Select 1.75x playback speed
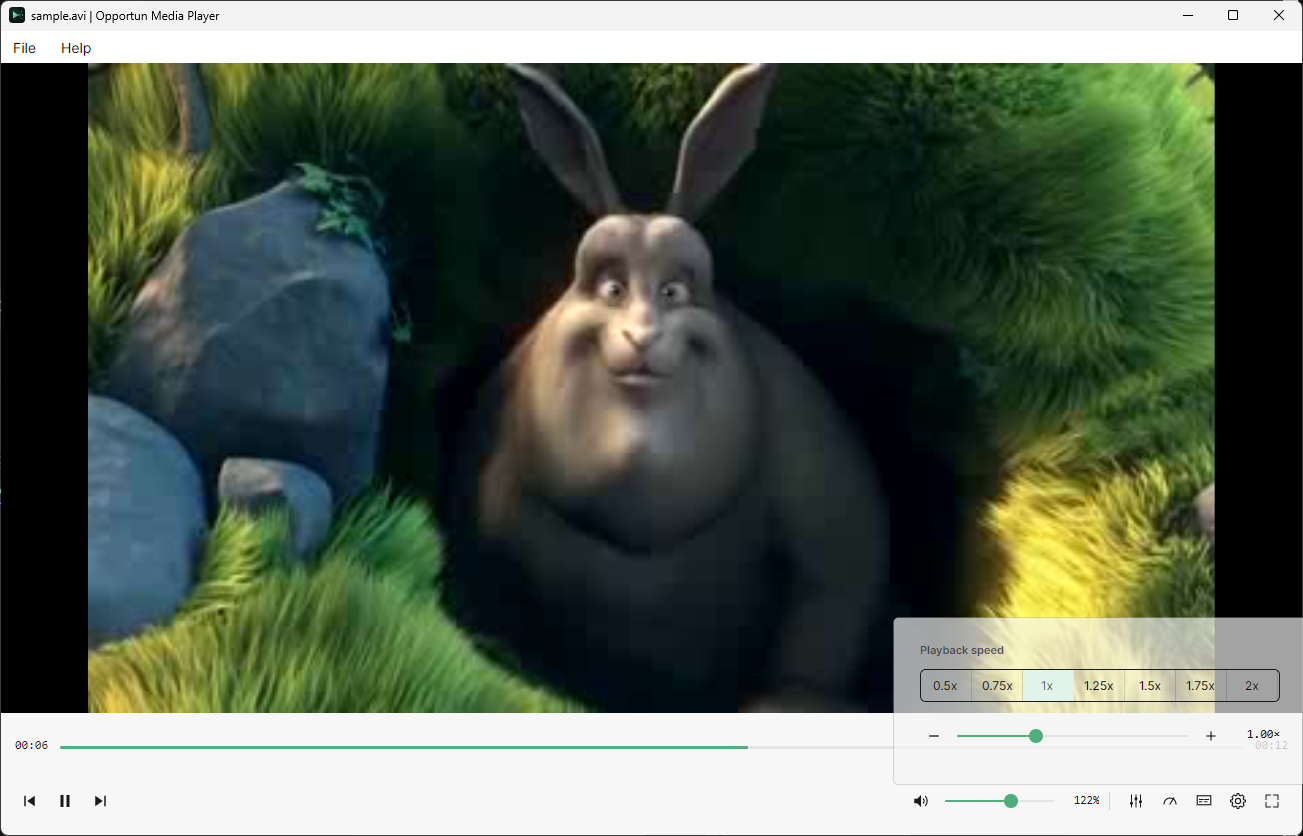 click(1201, 686)
